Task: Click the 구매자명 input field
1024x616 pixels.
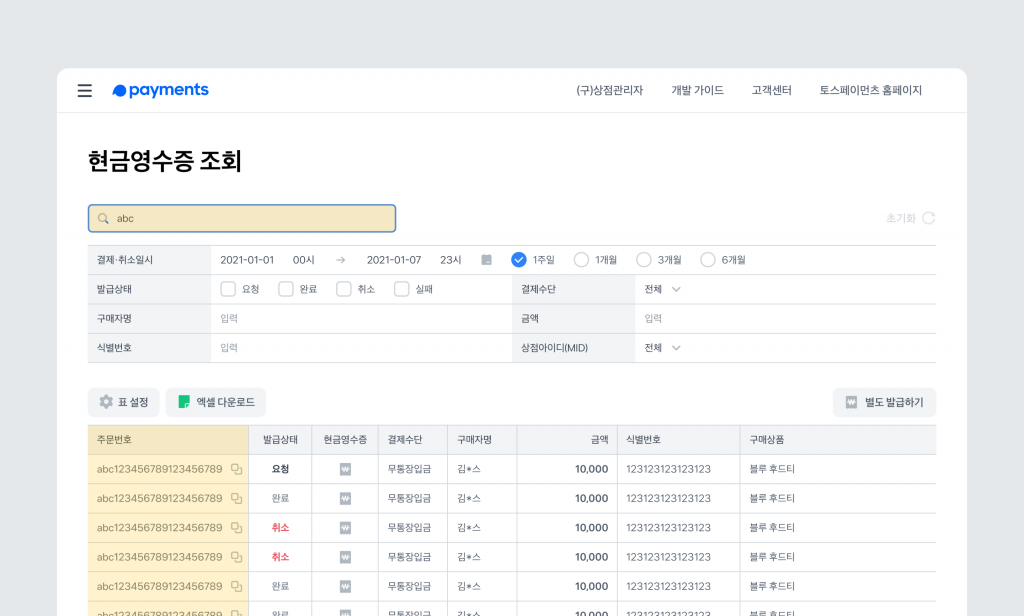Action: (x=361, y=319)
